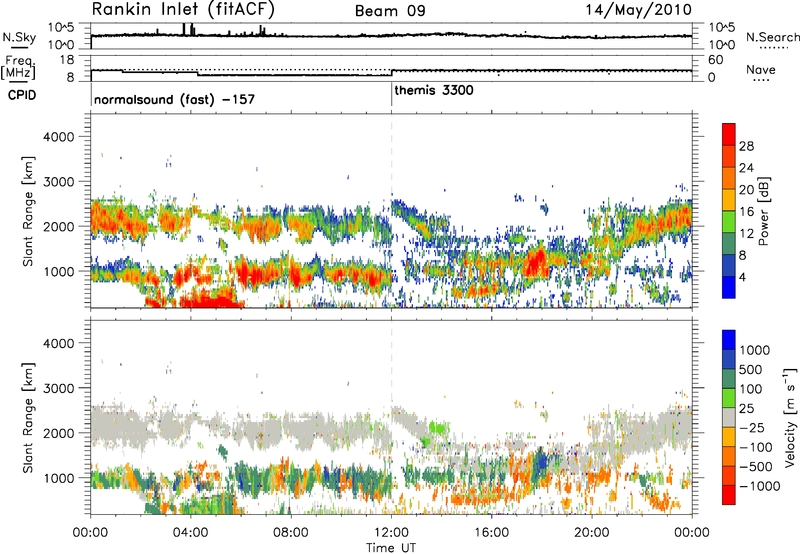Select the "N.Sky" legend label
The width and height of the screenshot is (800, 554).
pyautogui.click(x=19, y=37)
